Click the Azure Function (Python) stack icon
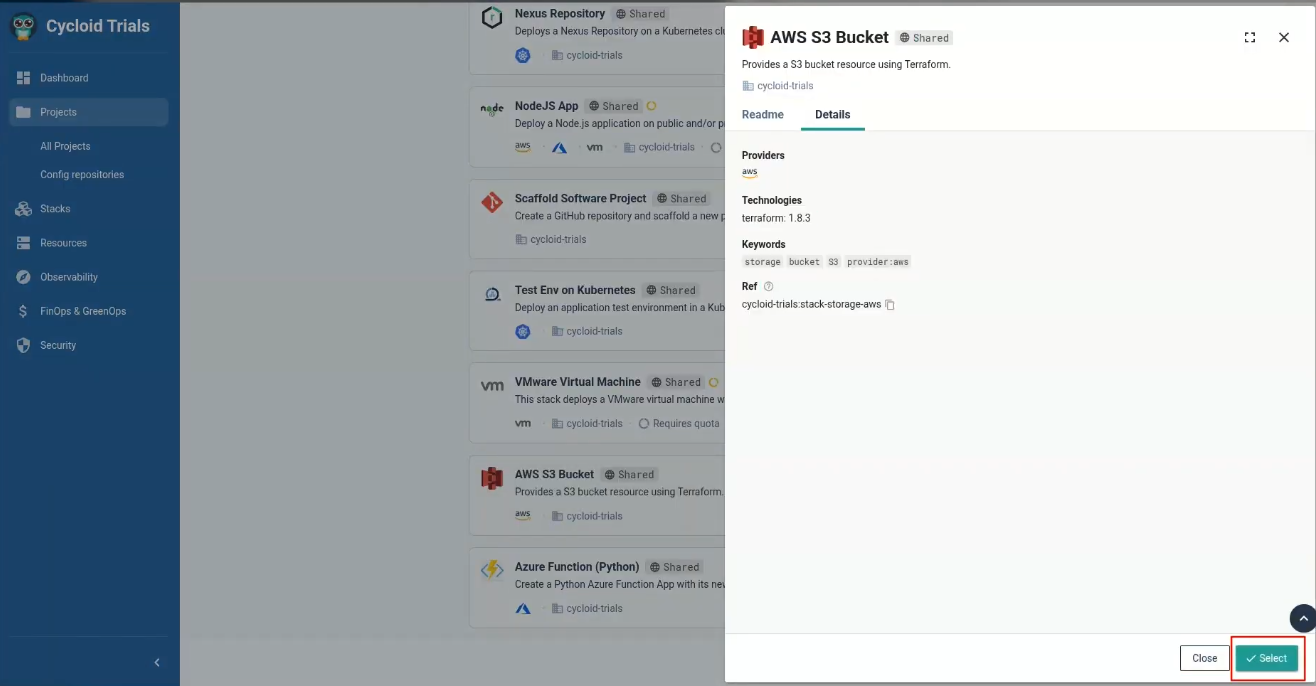1316x686 pixels. 492,570
